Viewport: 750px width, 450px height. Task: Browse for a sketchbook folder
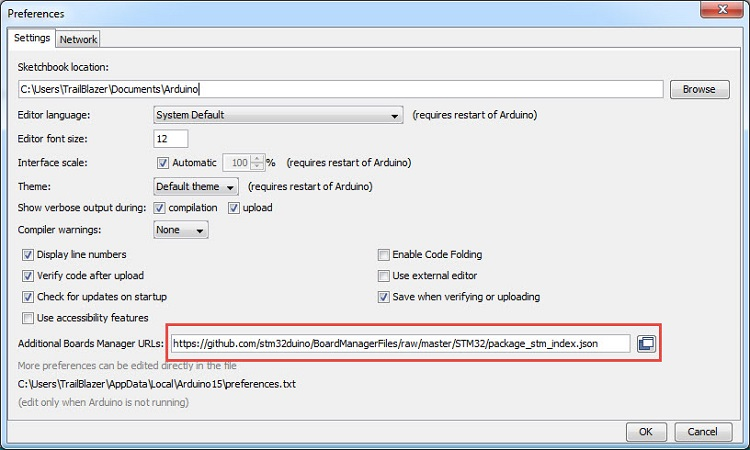pos(699,89)
